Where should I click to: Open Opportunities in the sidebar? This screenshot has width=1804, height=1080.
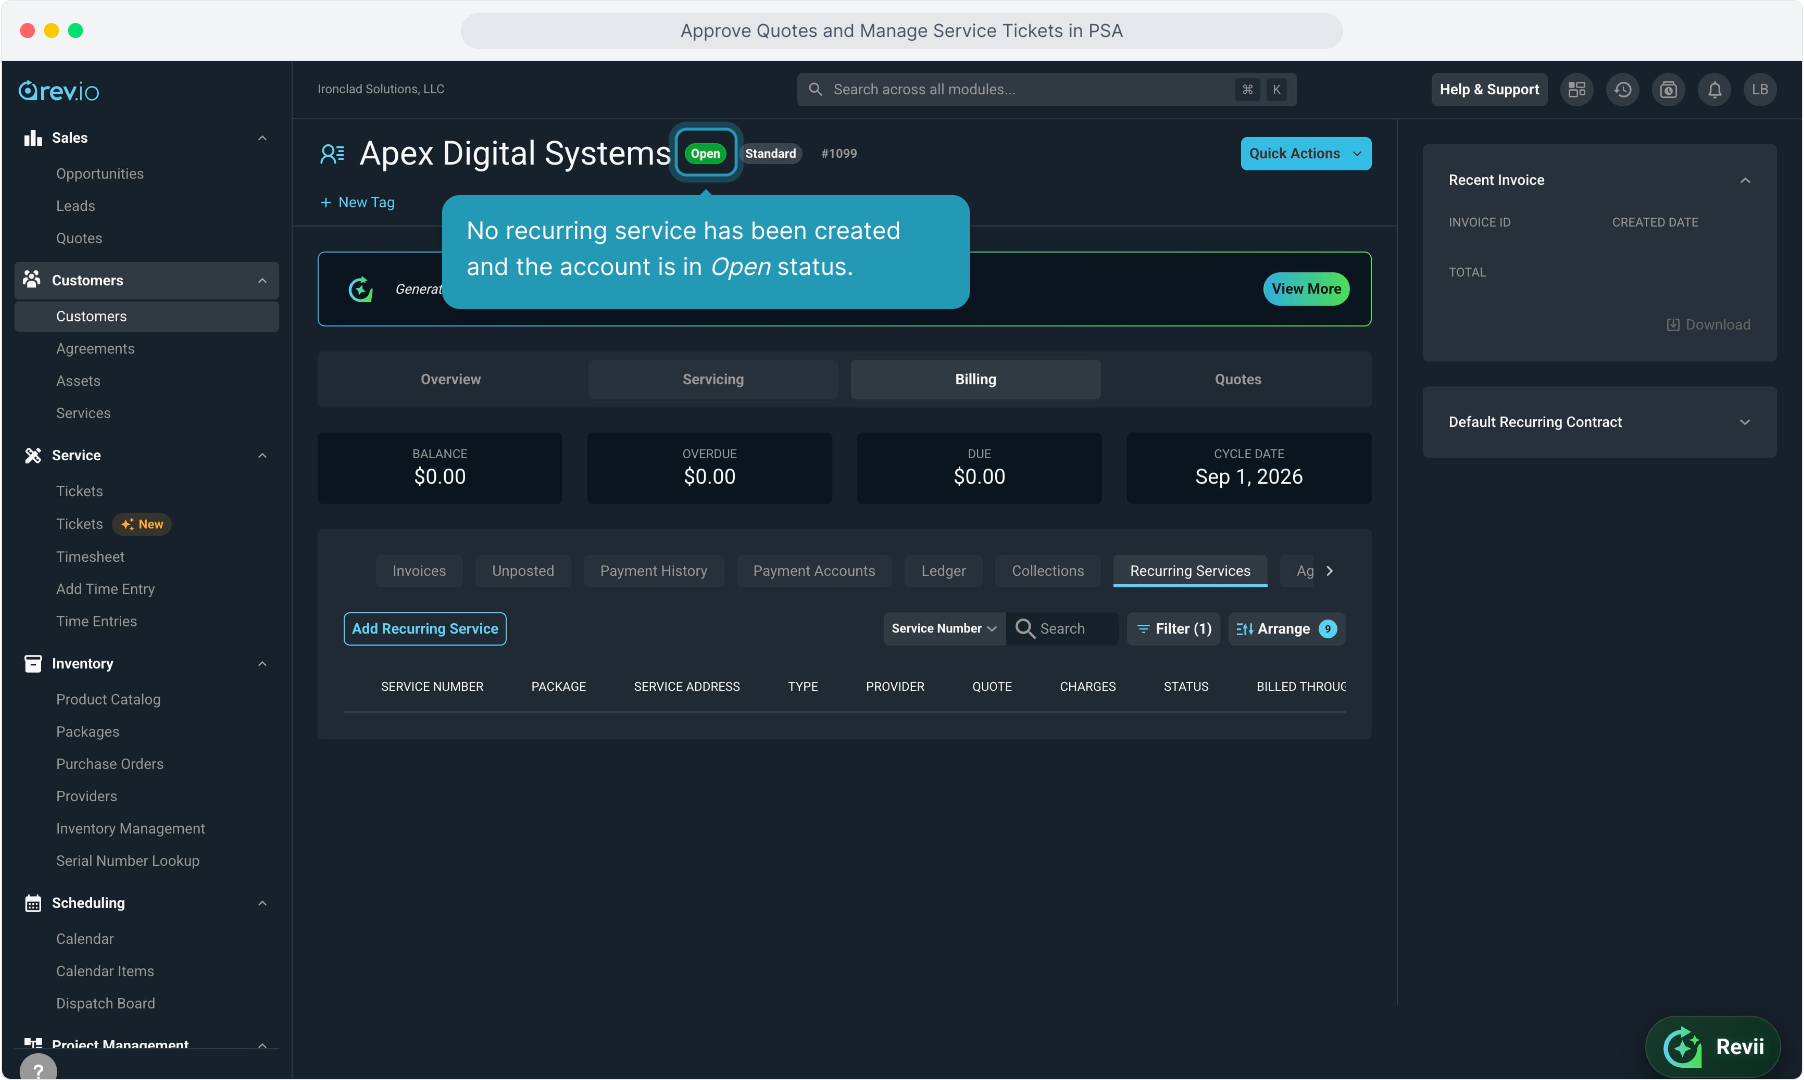tap(100, 174)
